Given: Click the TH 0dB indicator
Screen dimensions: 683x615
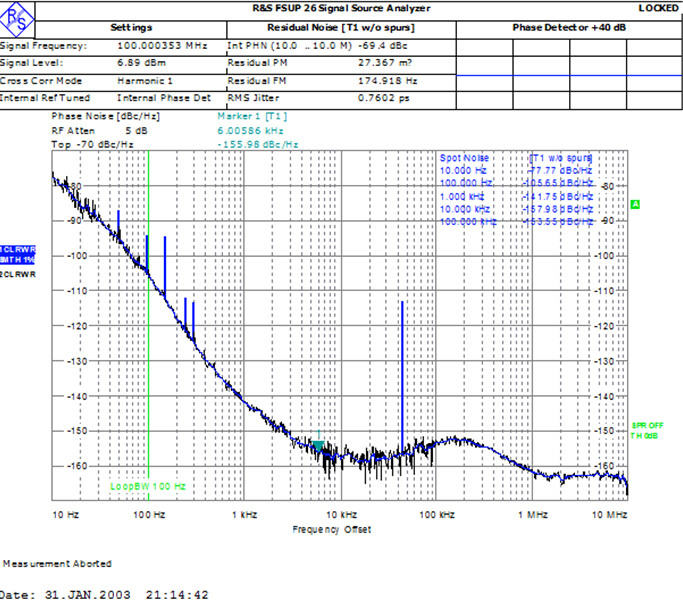Looking at the screenshot, I should click(x=644, y=436).
